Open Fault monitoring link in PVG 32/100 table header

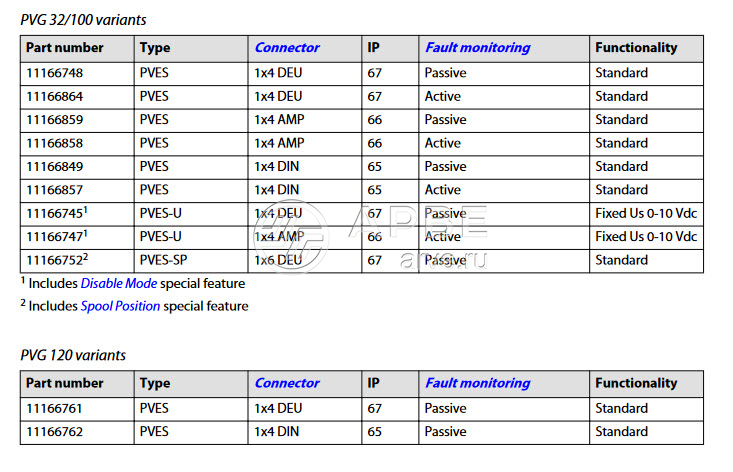pos(477,48)
